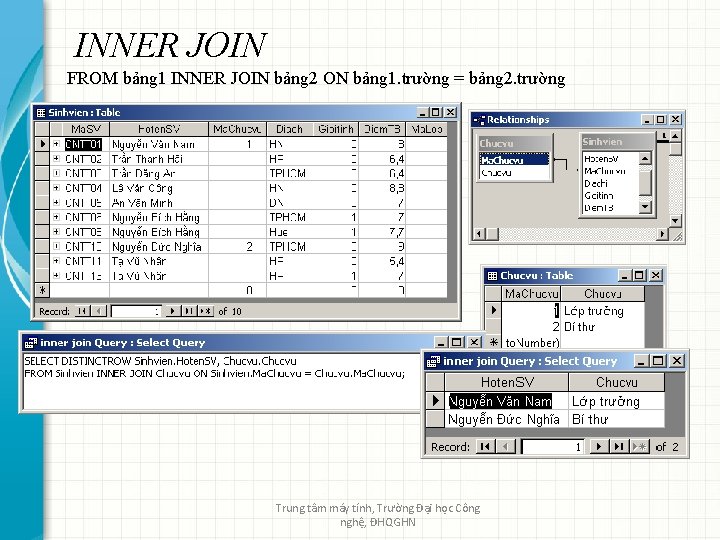720x540 pixels.
Task: Click Chucvu header in query result
Action: point(616,382)
